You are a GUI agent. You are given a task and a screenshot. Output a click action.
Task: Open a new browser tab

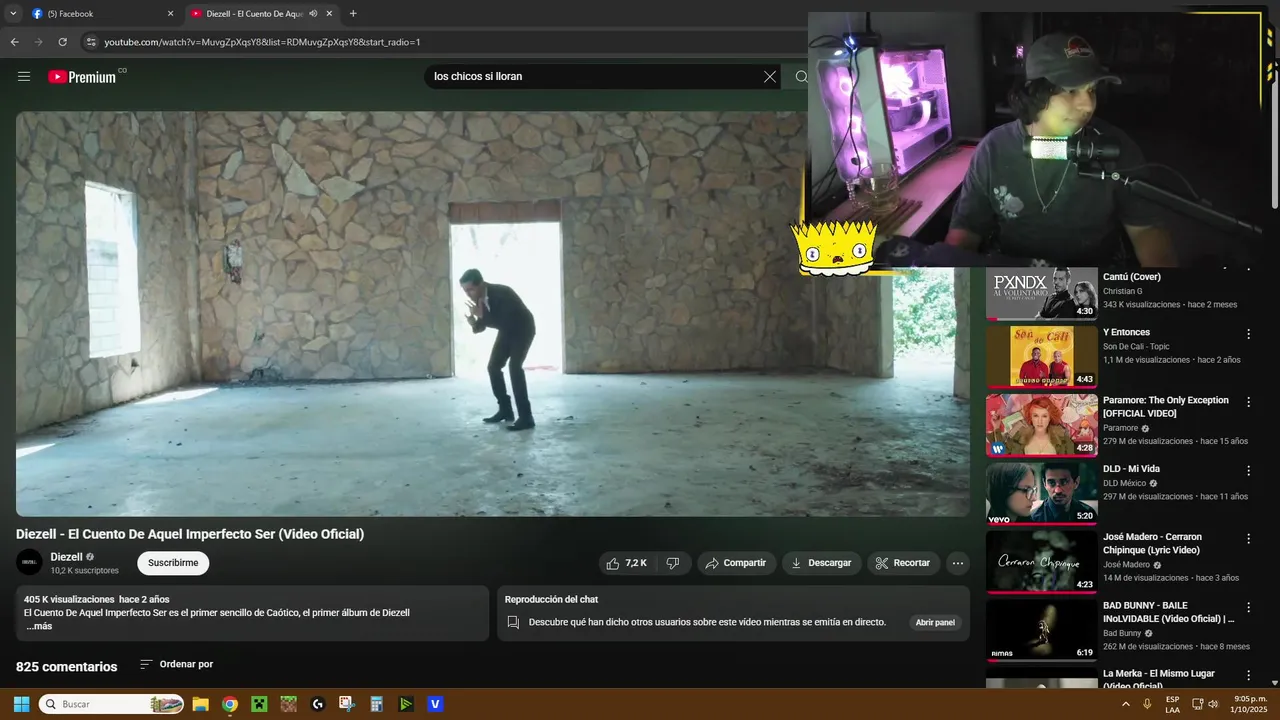click(353, 13)
